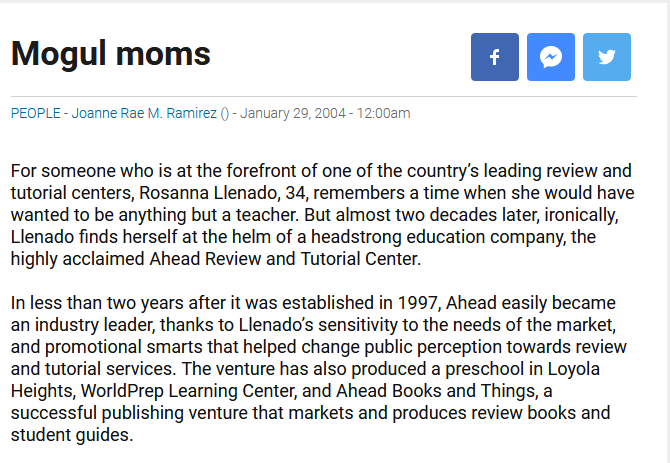Tweet the article using Twitter icon

pos(607,57)
